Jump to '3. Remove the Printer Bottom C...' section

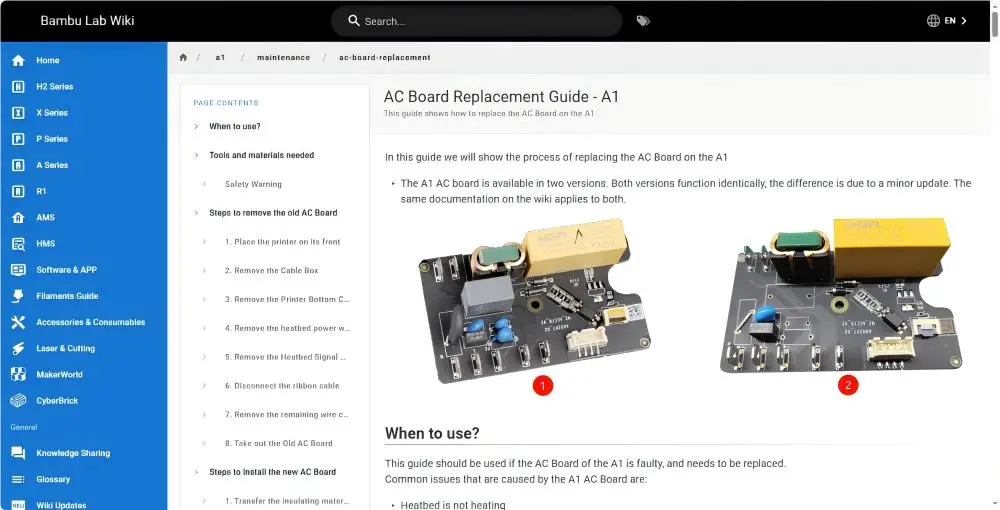click(x=287, y=299)
